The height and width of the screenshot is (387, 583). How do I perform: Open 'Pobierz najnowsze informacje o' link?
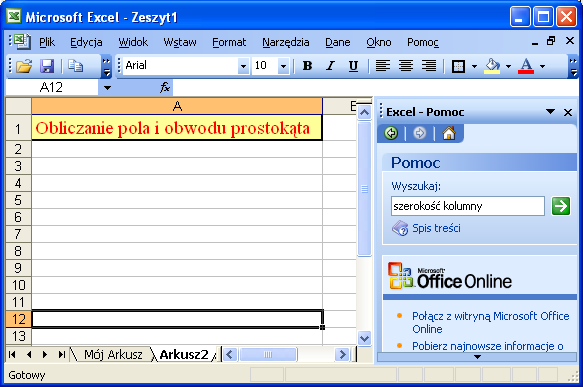click(x=487, y=346)
